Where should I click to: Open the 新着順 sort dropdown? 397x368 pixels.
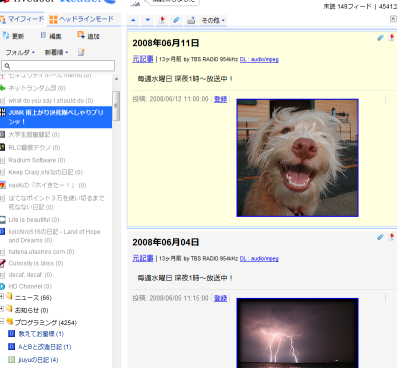pyautogui.click(x=56, y=52)
